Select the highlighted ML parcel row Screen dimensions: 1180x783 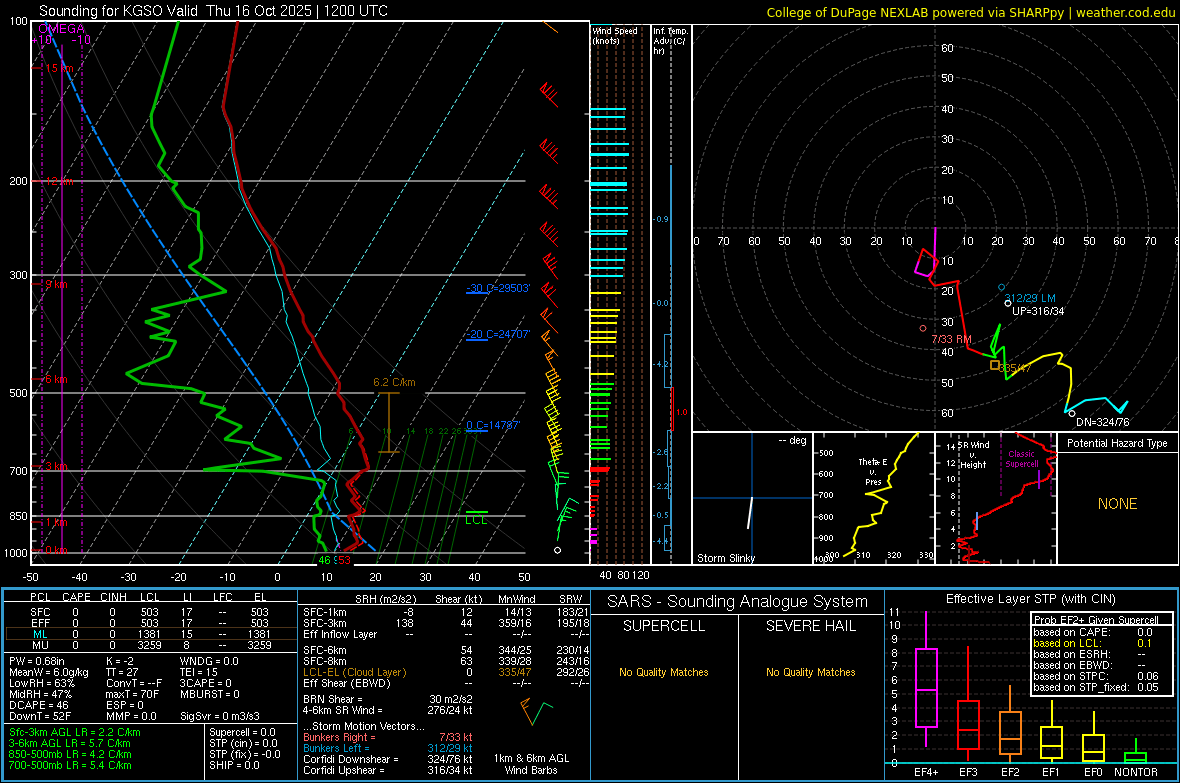point(151,634)
